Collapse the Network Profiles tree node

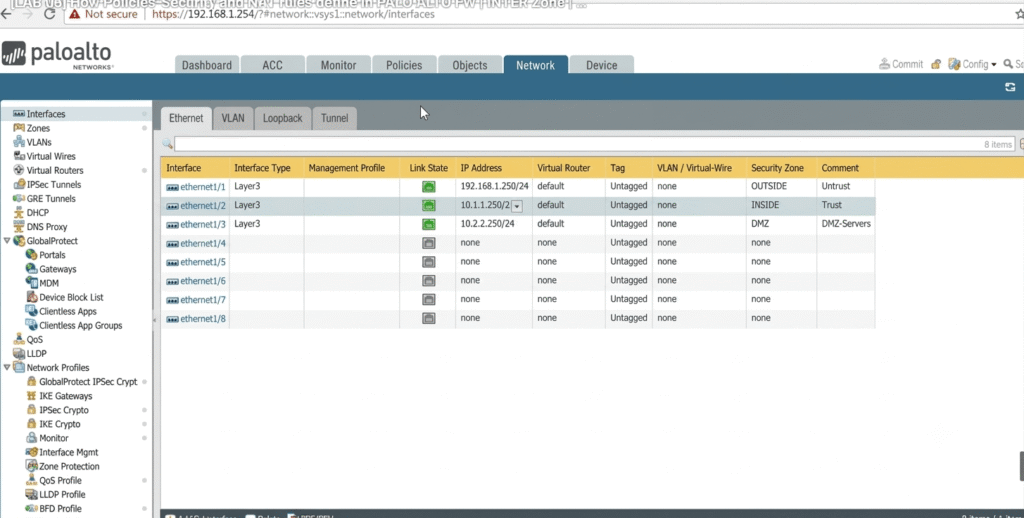coord(7,367)
